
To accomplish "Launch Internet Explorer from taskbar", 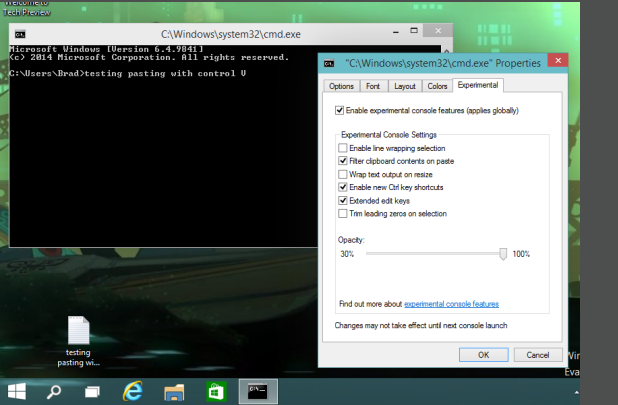I will click(133, 391).
